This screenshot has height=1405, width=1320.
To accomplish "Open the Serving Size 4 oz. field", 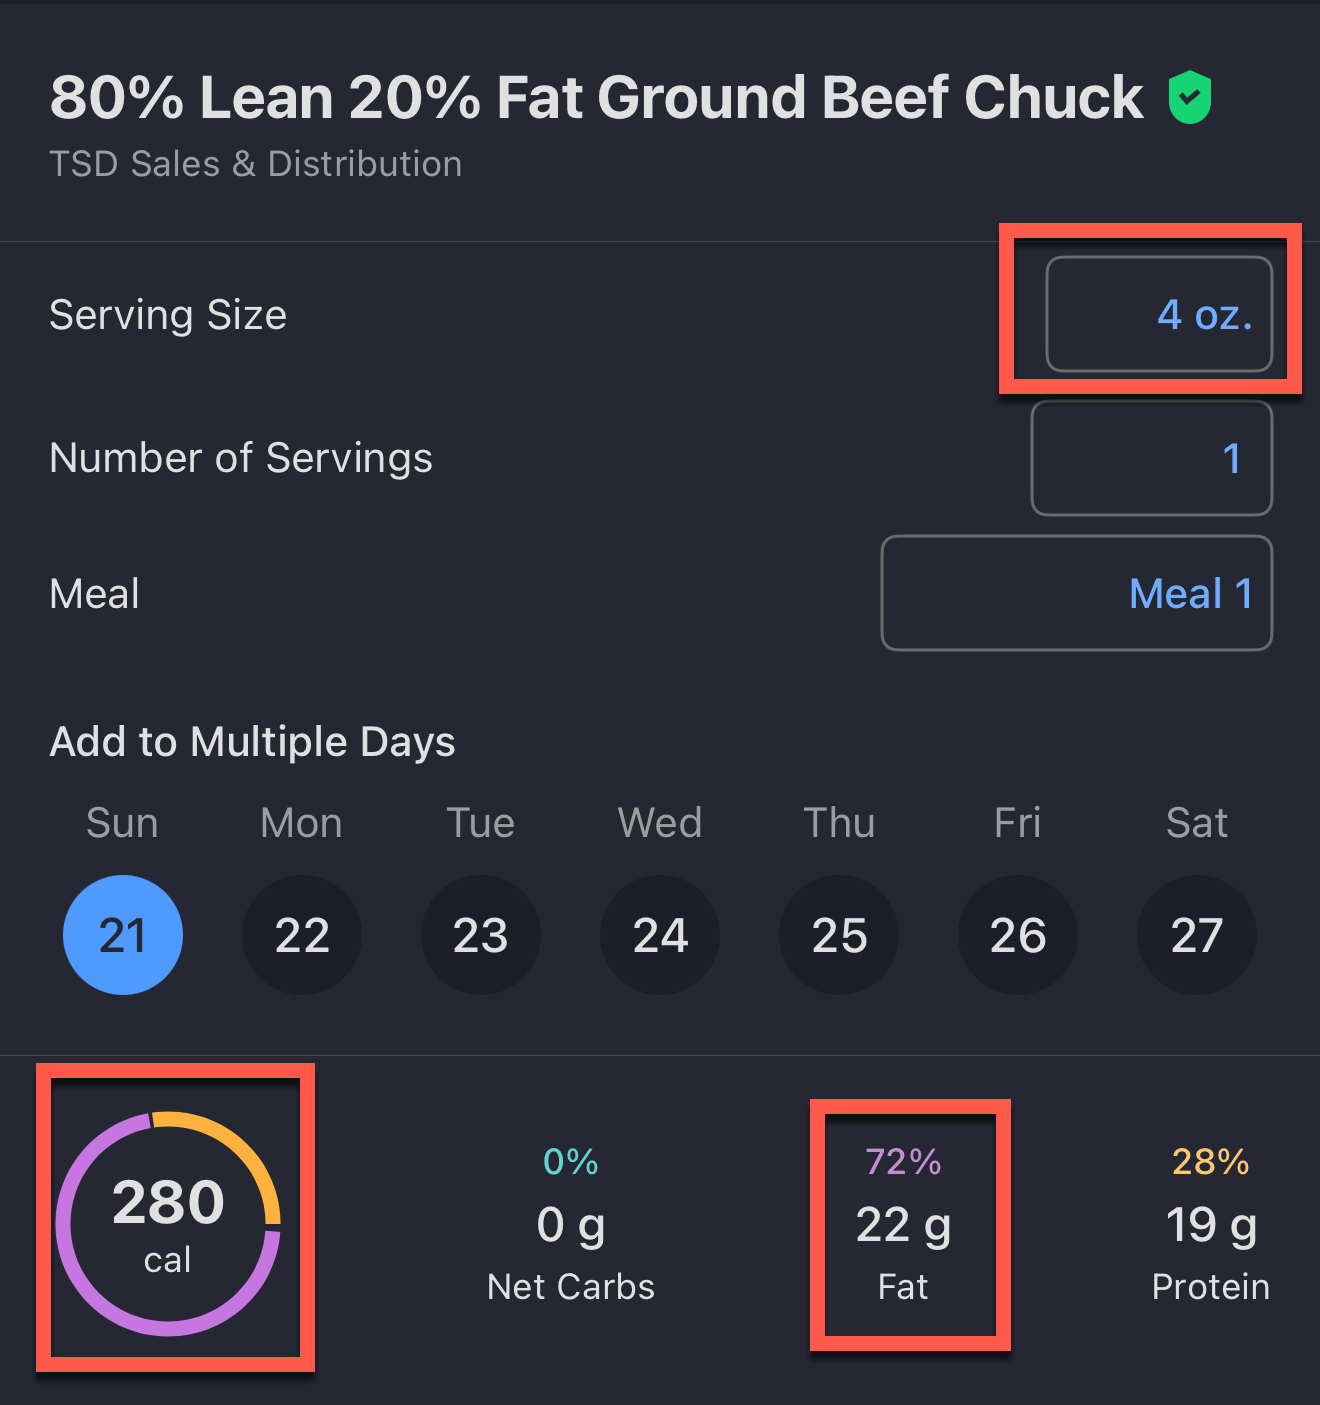I will (x=1158, y=315).
